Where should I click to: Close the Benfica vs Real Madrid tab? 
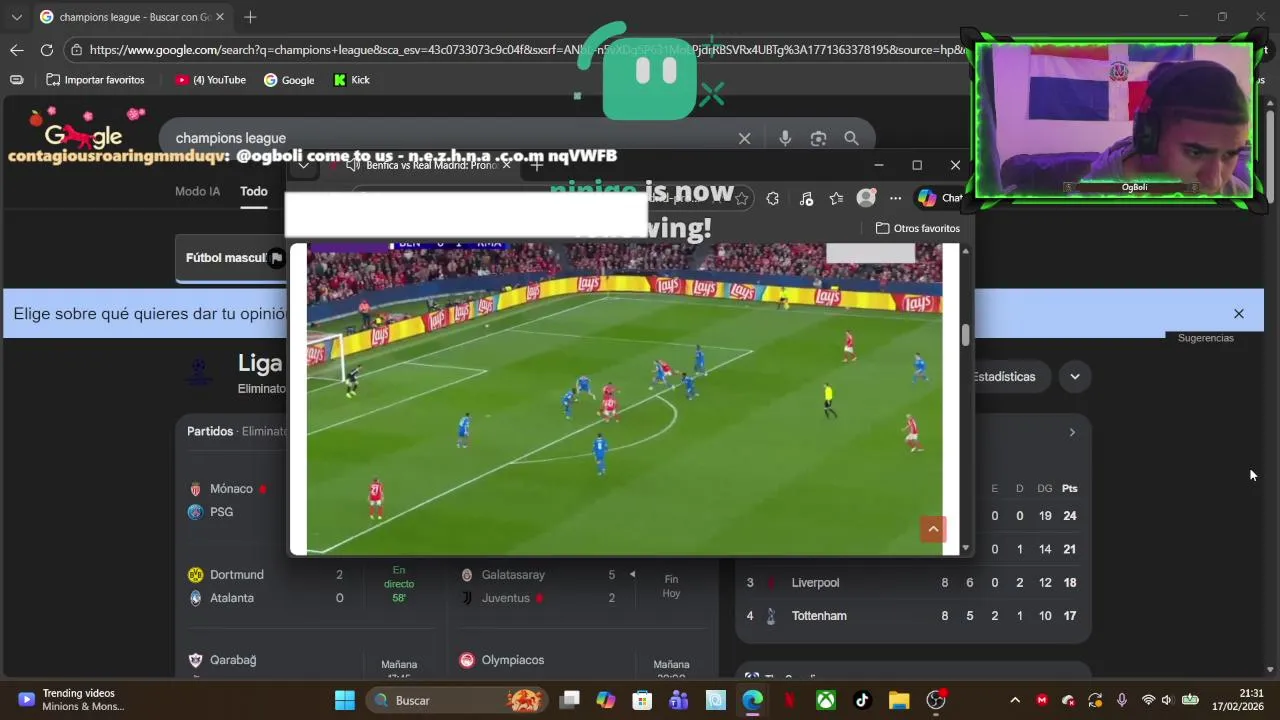point(506,165)
